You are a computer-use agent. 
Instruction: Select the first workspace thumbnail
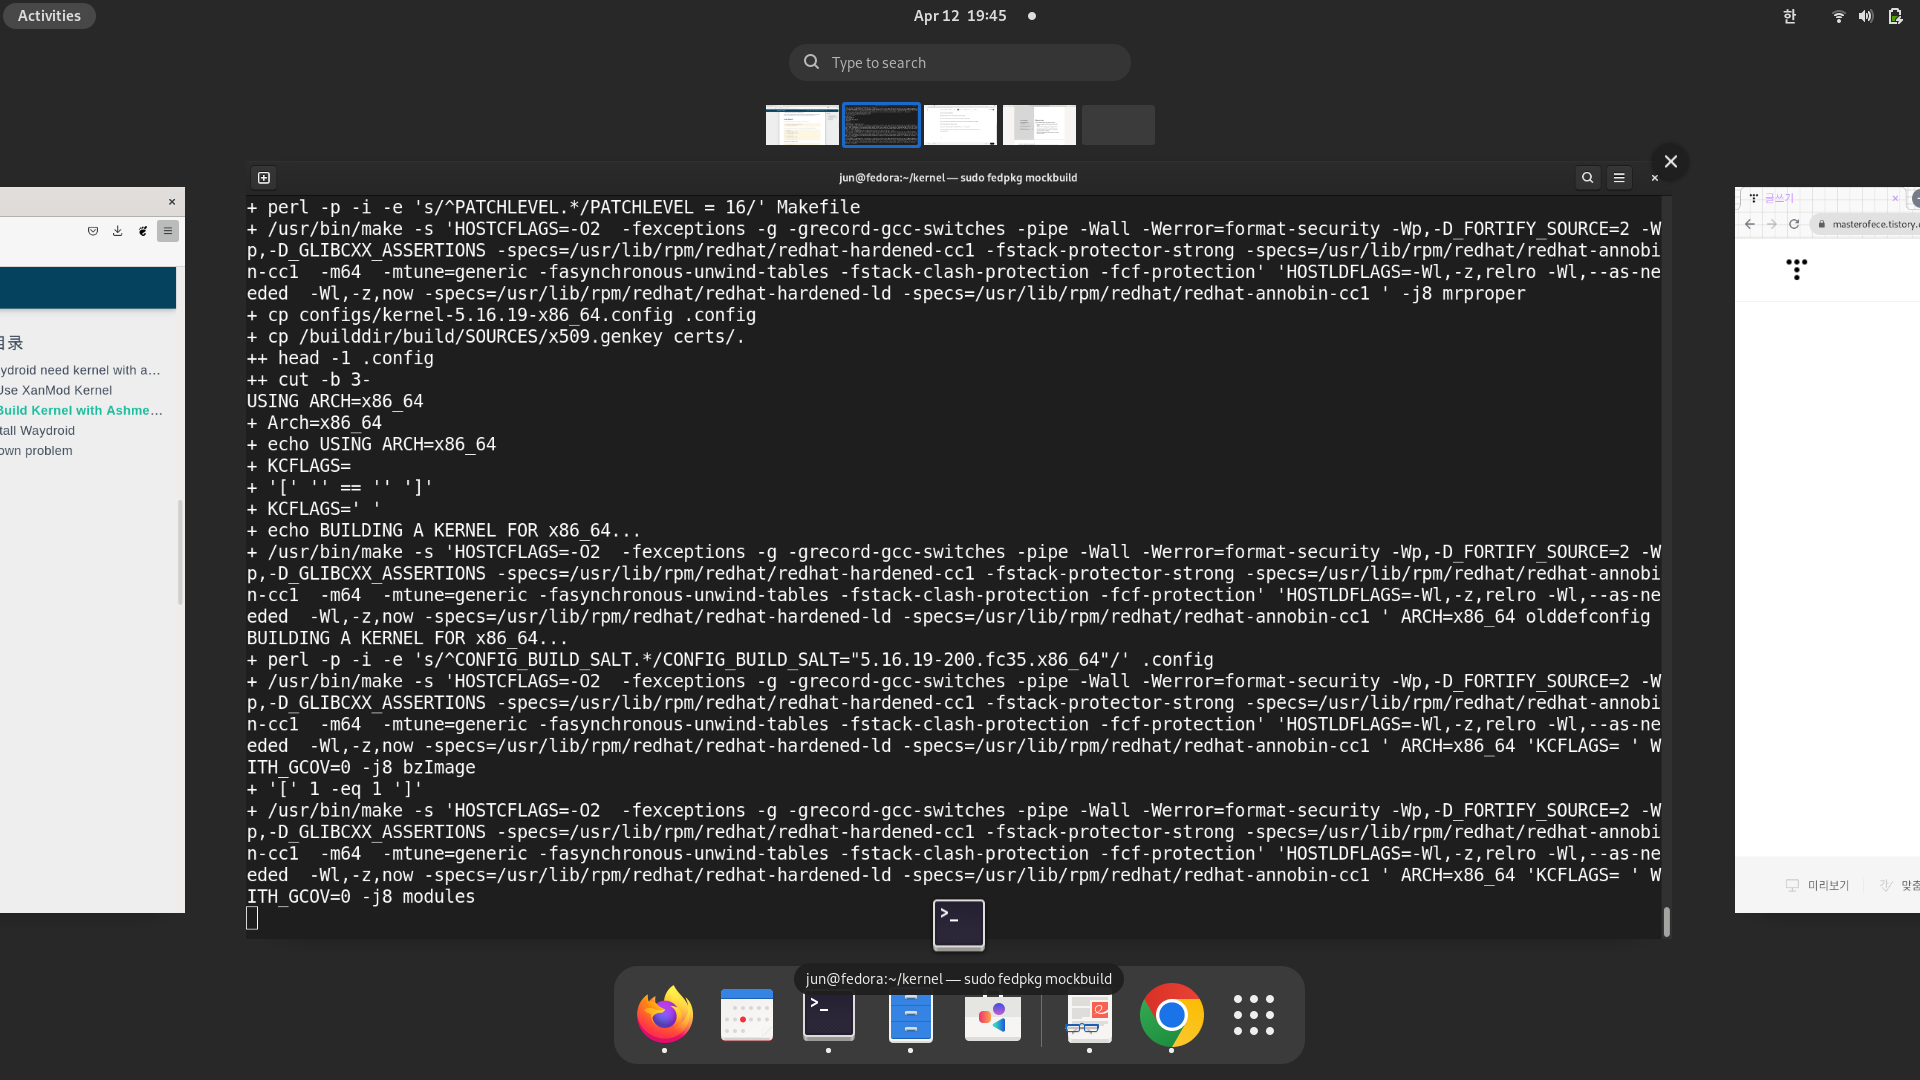click(x=802, y=125)
